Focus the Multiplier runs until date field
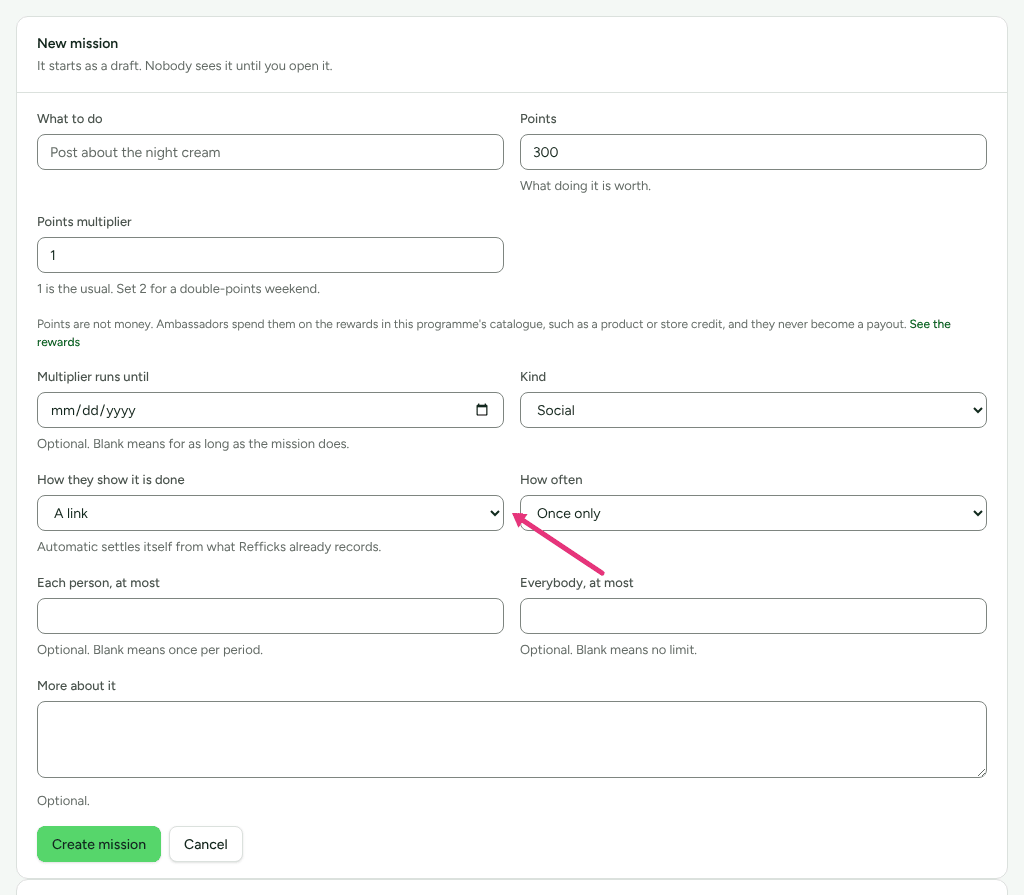 pos(270,410)
